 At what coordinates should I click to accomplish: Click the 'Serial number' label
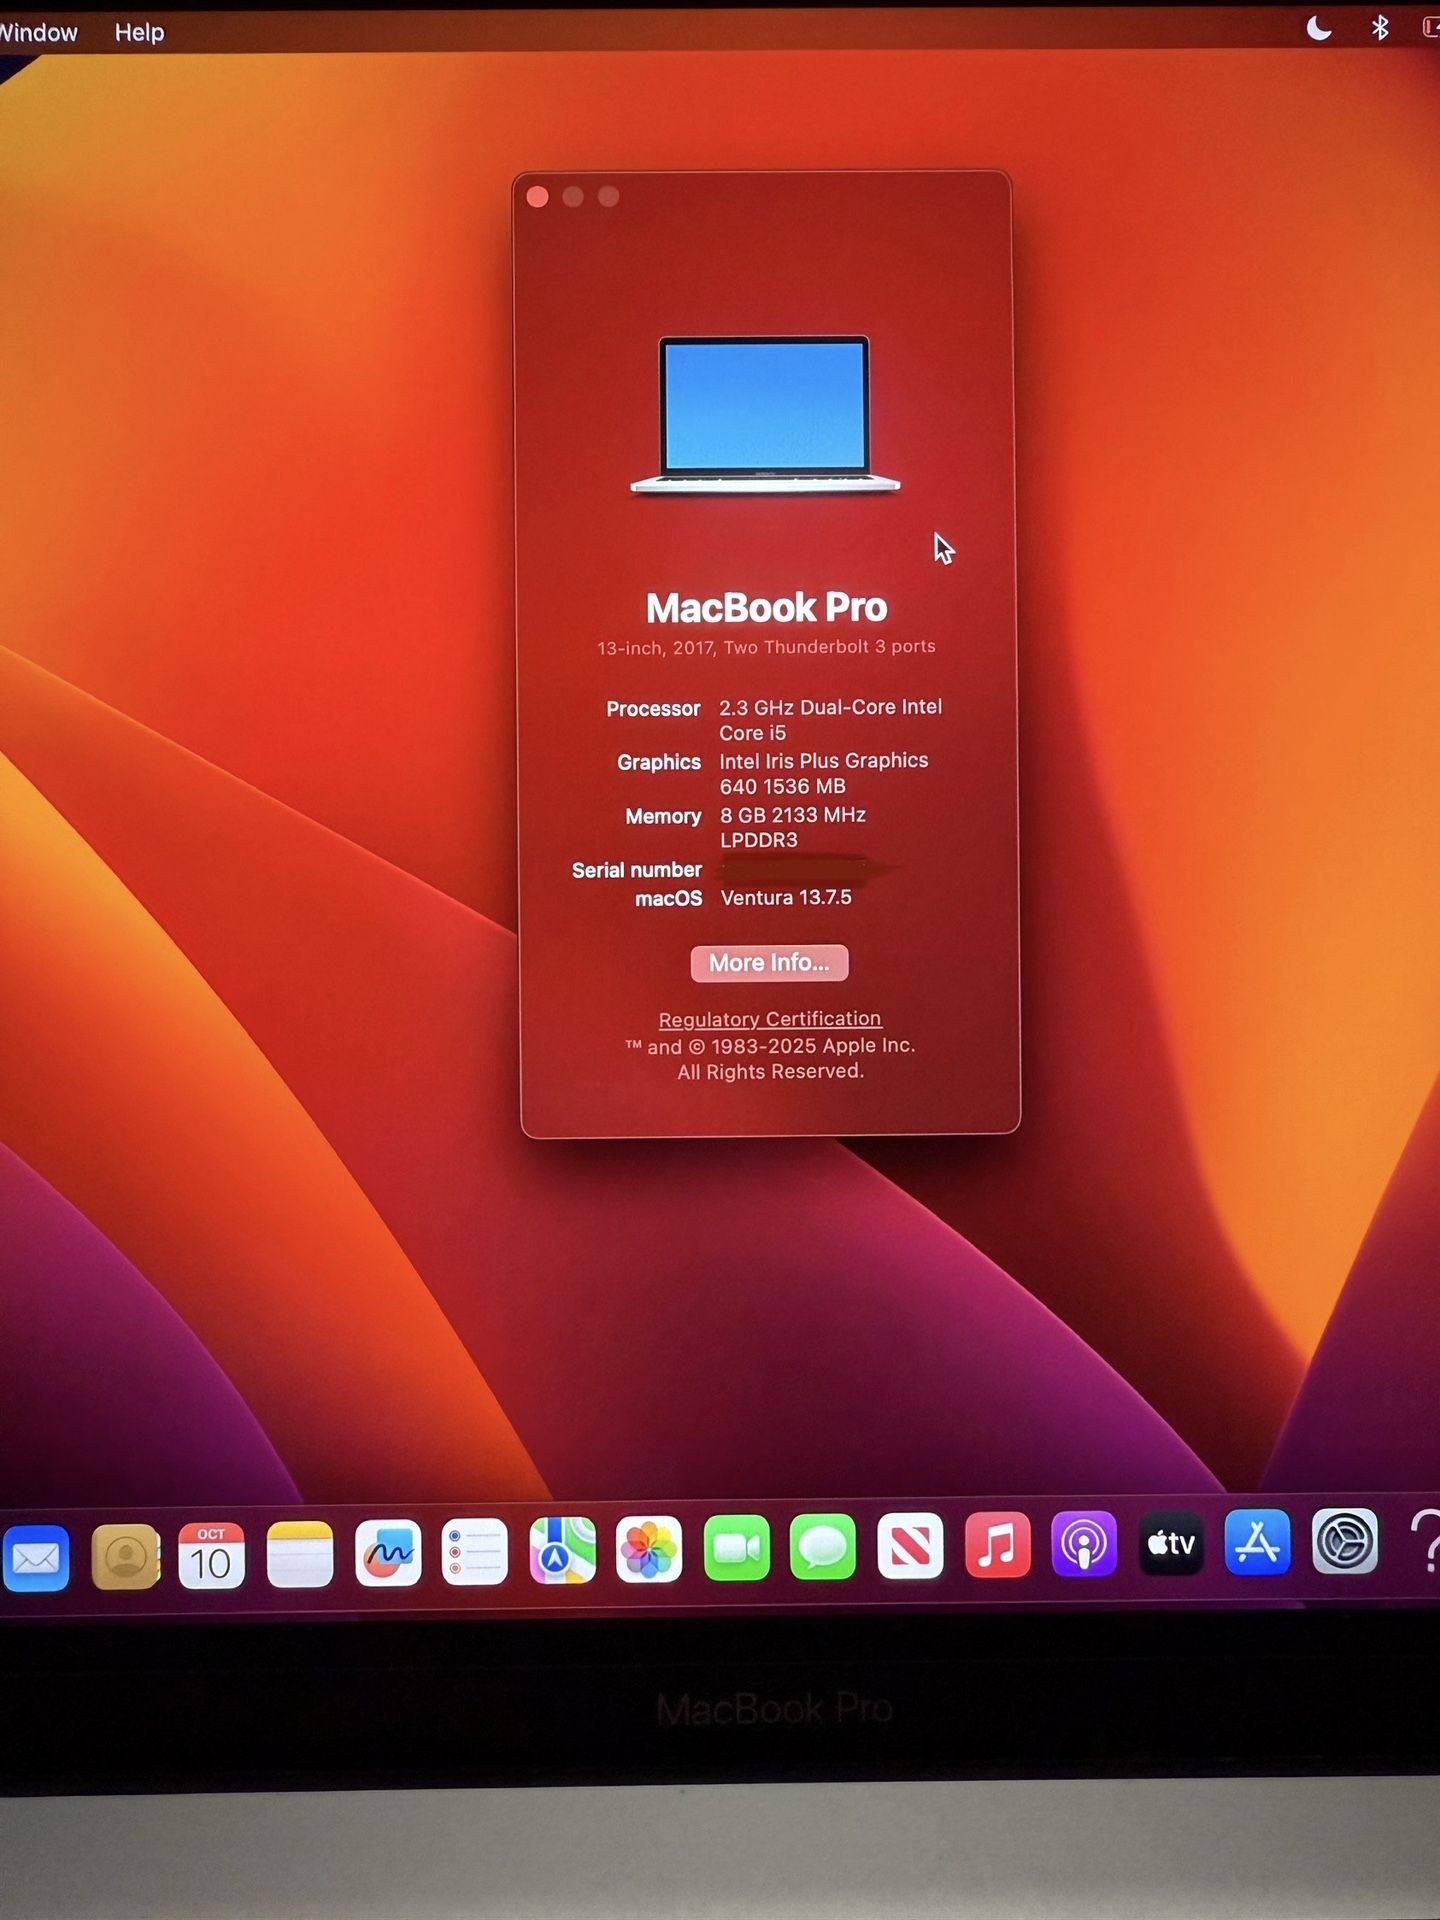[637, 870]
